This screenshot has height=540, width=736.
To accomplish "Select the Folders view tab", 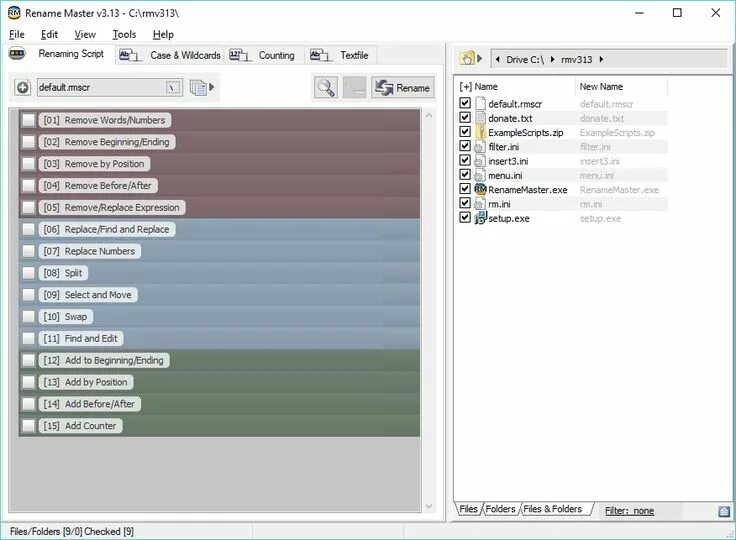I will 500,509.
